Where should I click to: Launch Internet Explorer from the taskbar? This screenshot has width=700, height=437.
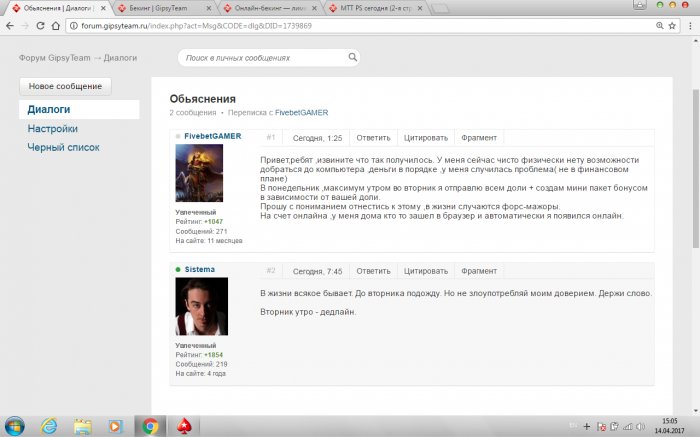point(49,426)
